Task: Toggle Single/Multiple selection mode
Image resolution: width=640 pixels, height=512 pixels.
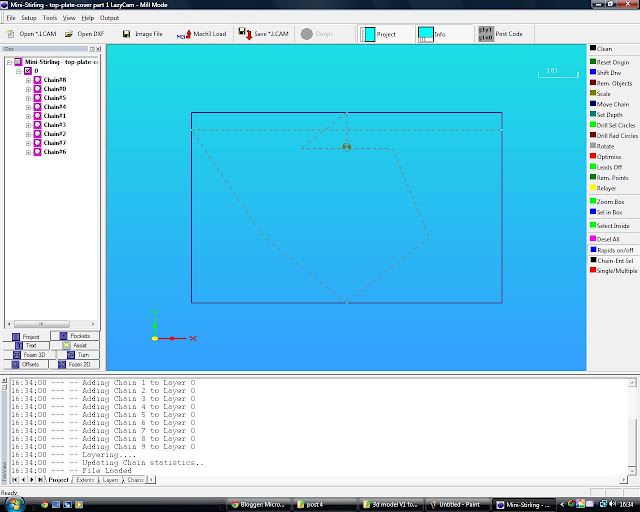Action: point(613,271)
